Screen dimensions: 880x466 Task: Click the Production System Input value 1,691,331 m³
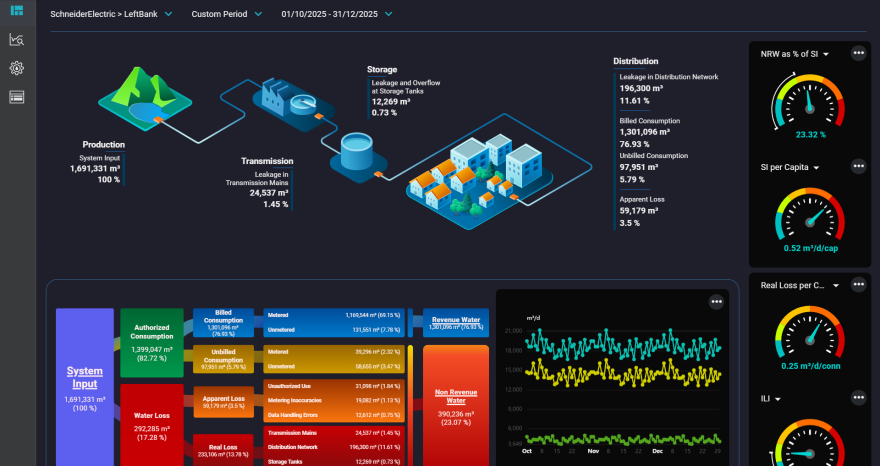click(x=95, y=168)
